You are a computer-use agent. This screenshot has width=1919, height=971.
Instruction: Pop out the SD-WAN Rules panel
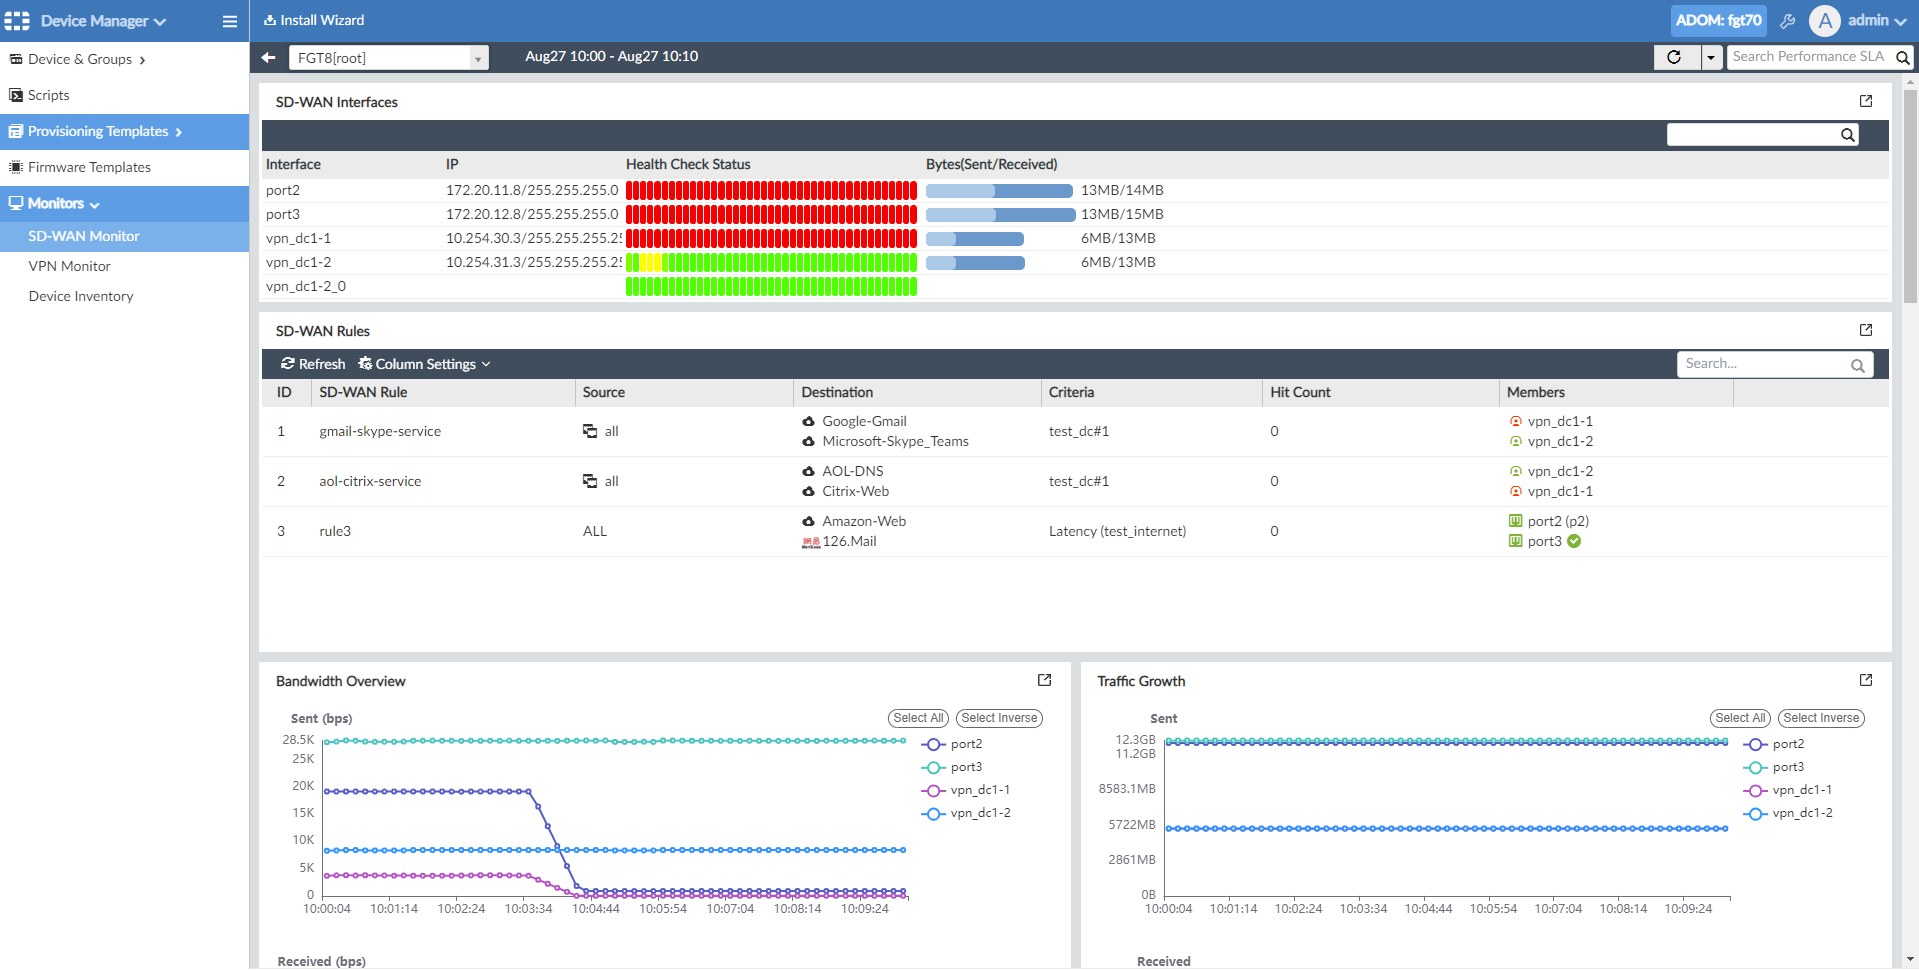click(x=1865, y=330)
